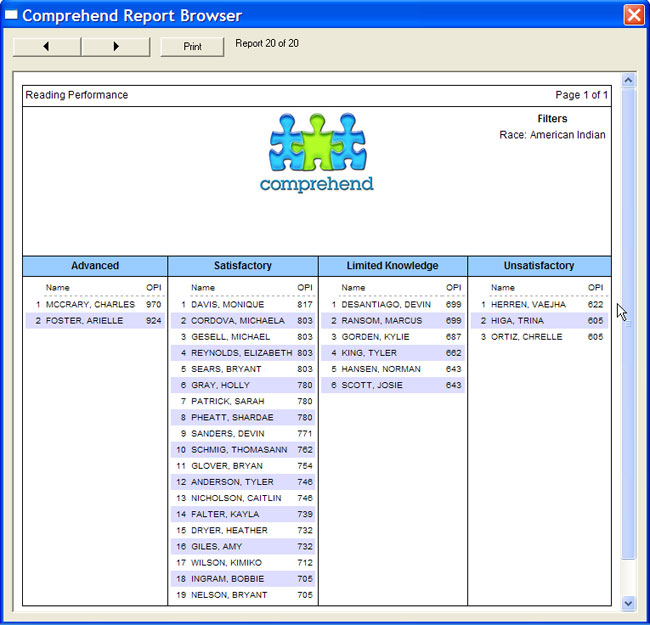Select the NICHOLSON, CAITLIN row

pyautogui.click(x=243, y=498)
